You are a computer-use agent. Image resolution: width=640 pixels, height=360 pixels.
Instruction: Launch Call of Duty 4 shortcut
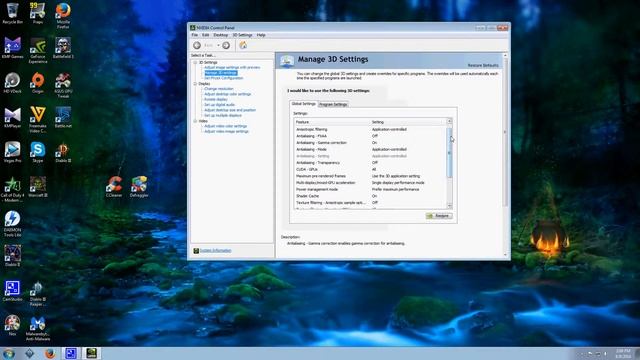tap(12, 189)
